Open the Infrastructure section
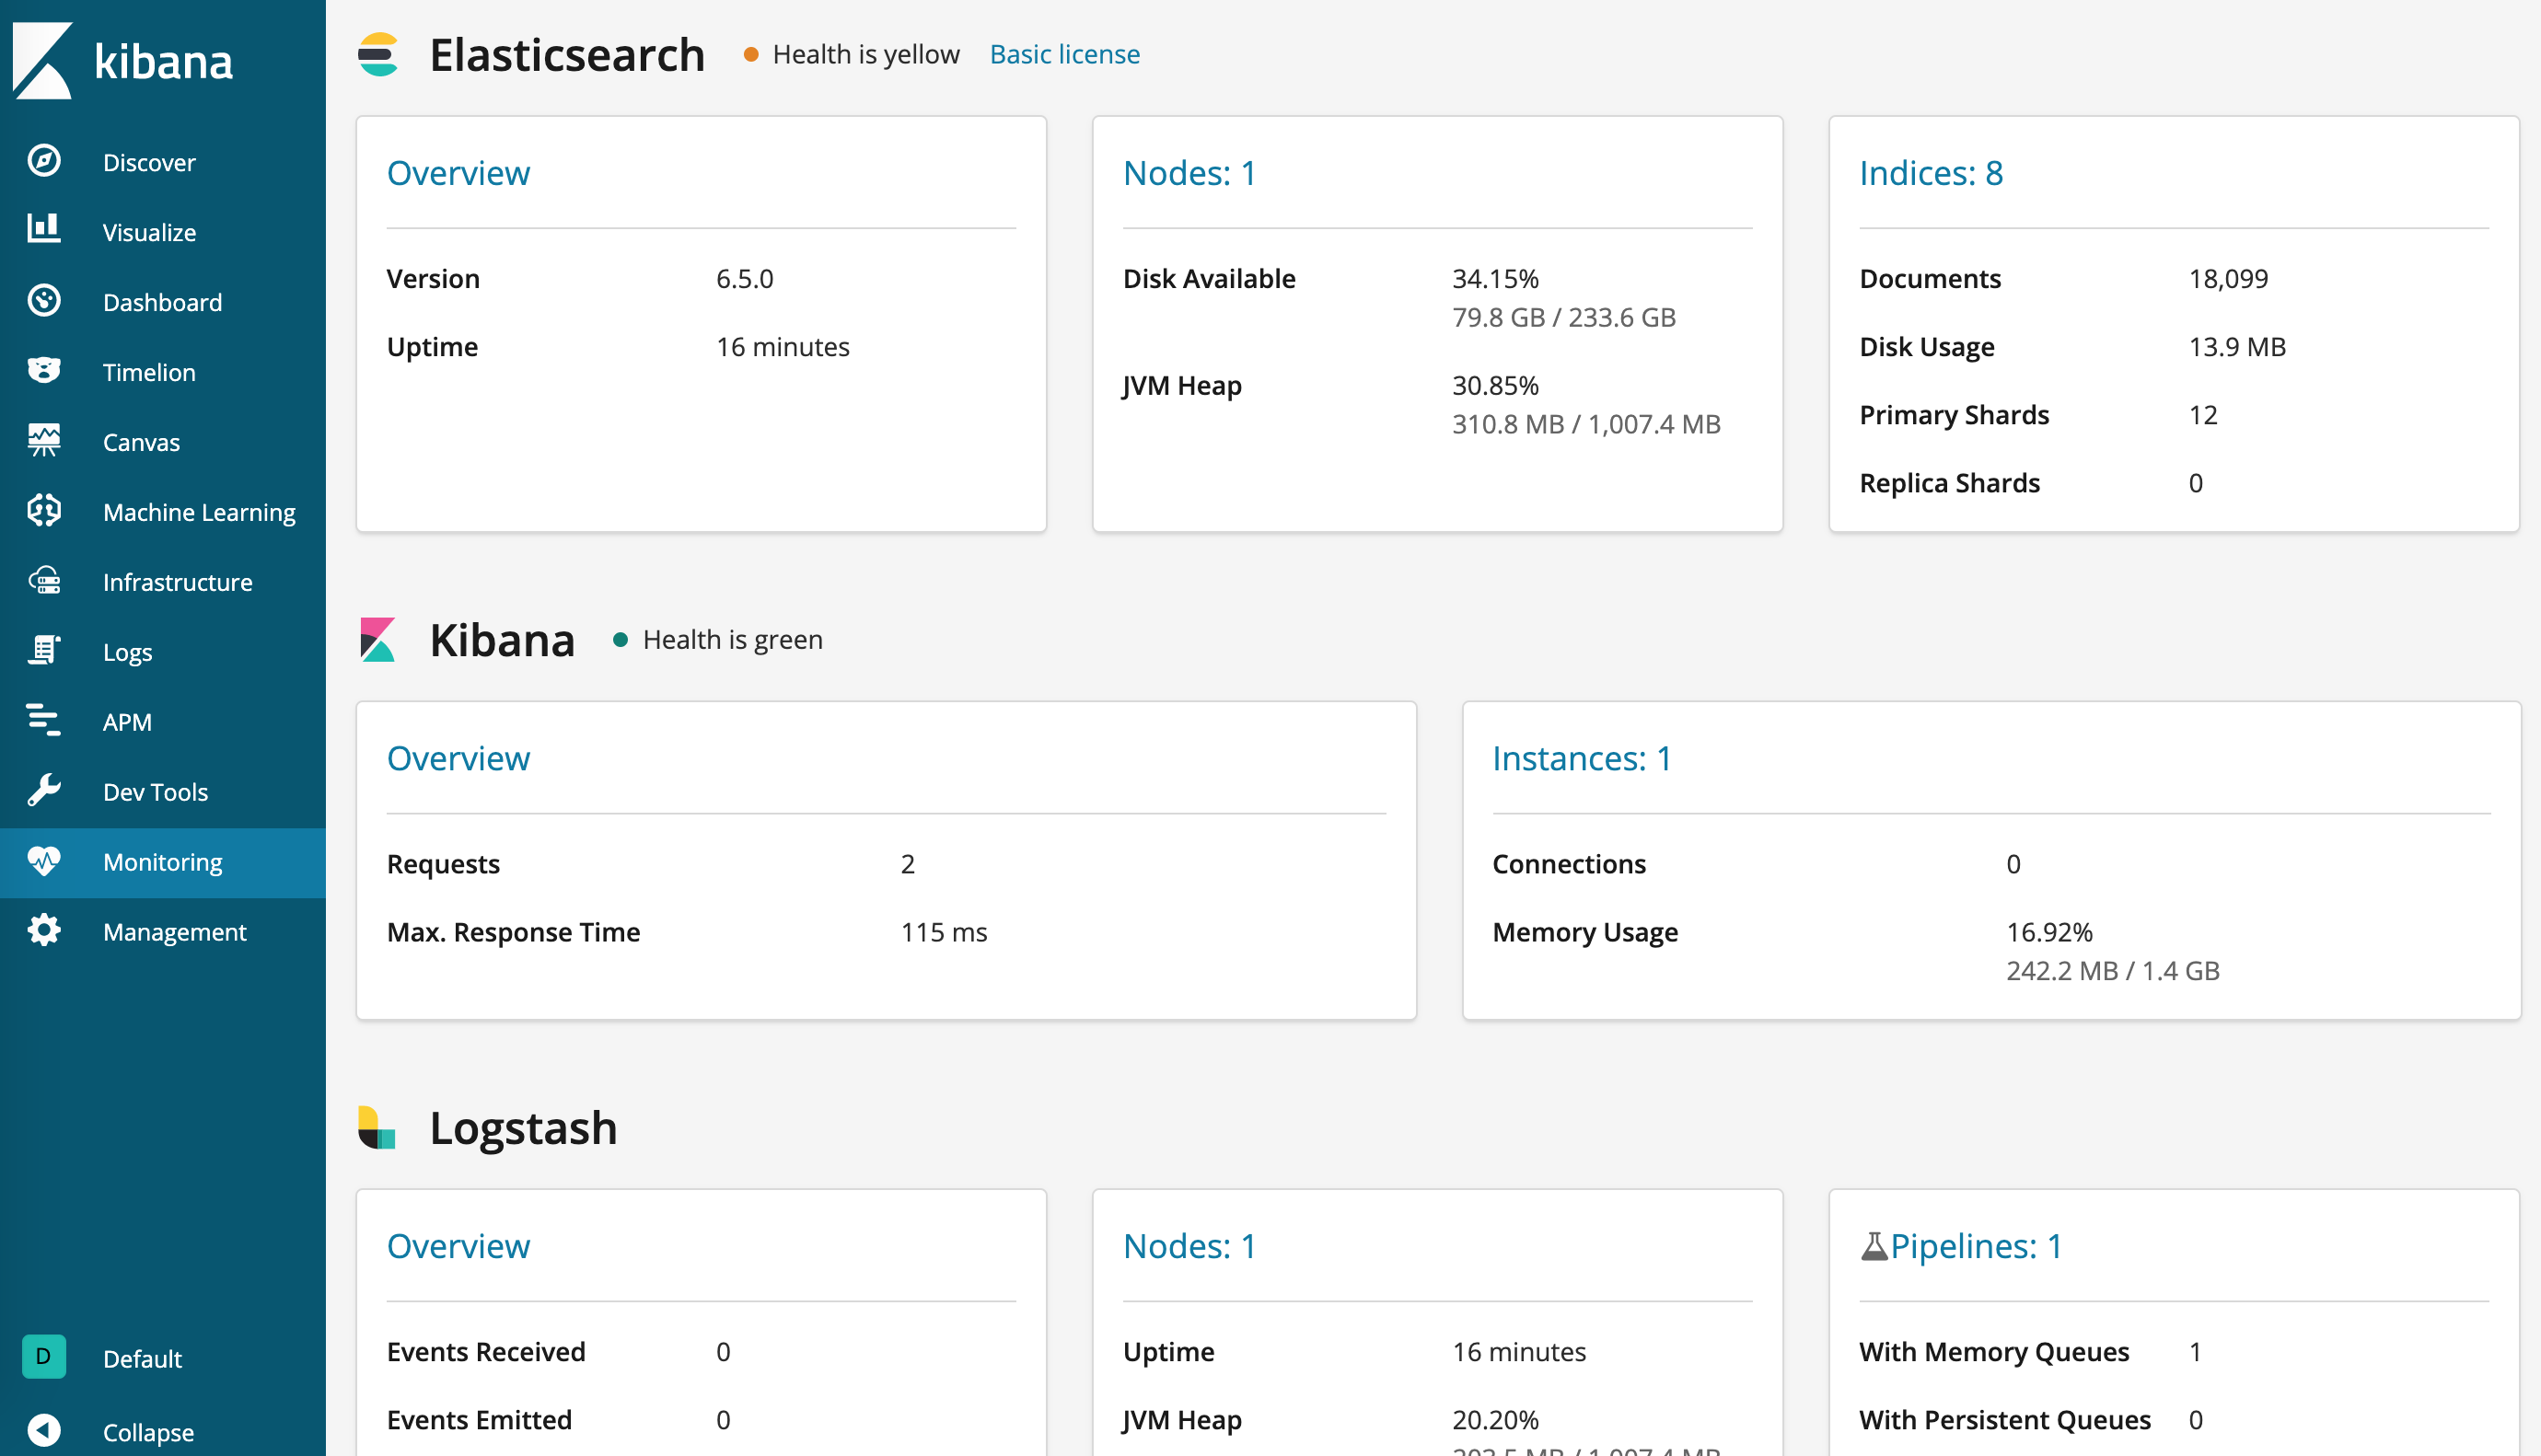2541x1456 pixels. [177, 581]
